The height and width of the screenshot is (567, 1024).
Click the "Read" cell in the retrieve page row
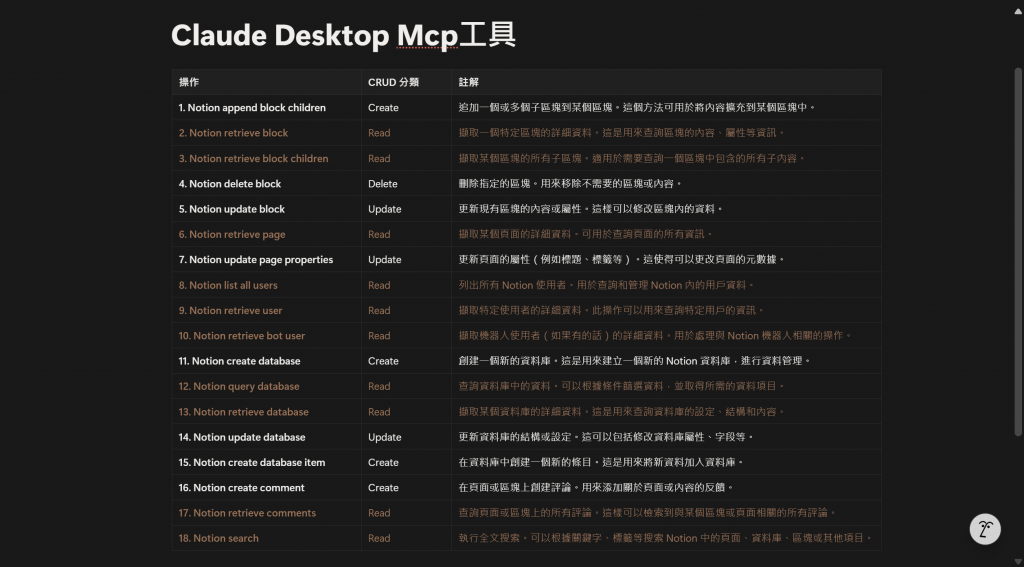click(x=406, y=234)
